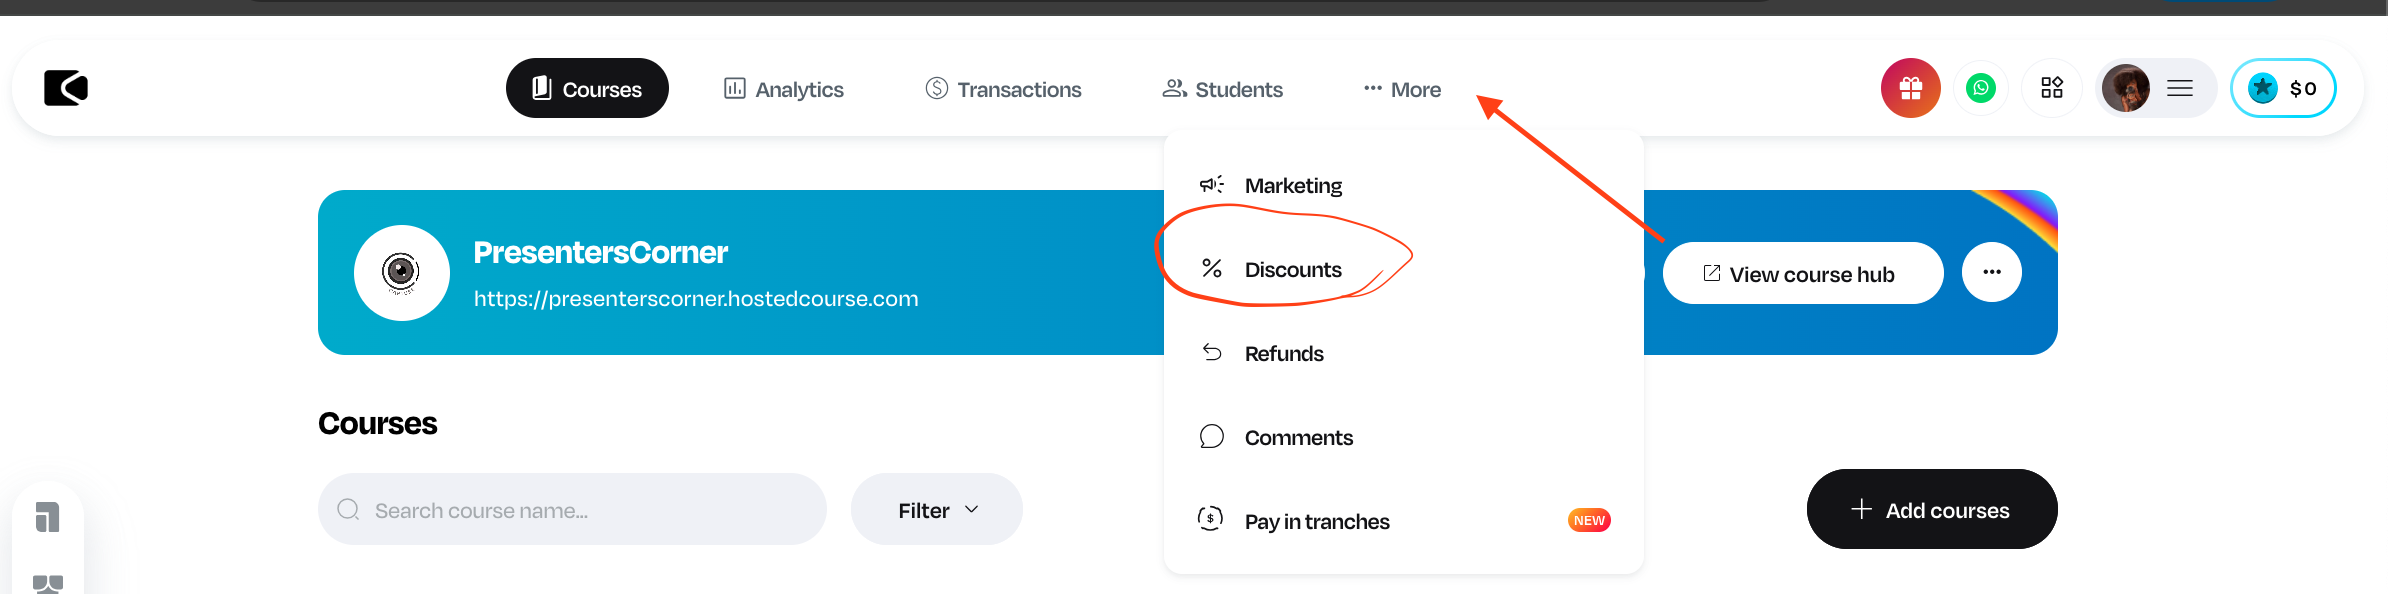Open the hamburger profile menu
2388x594 pixels.
pos(2179,89)
